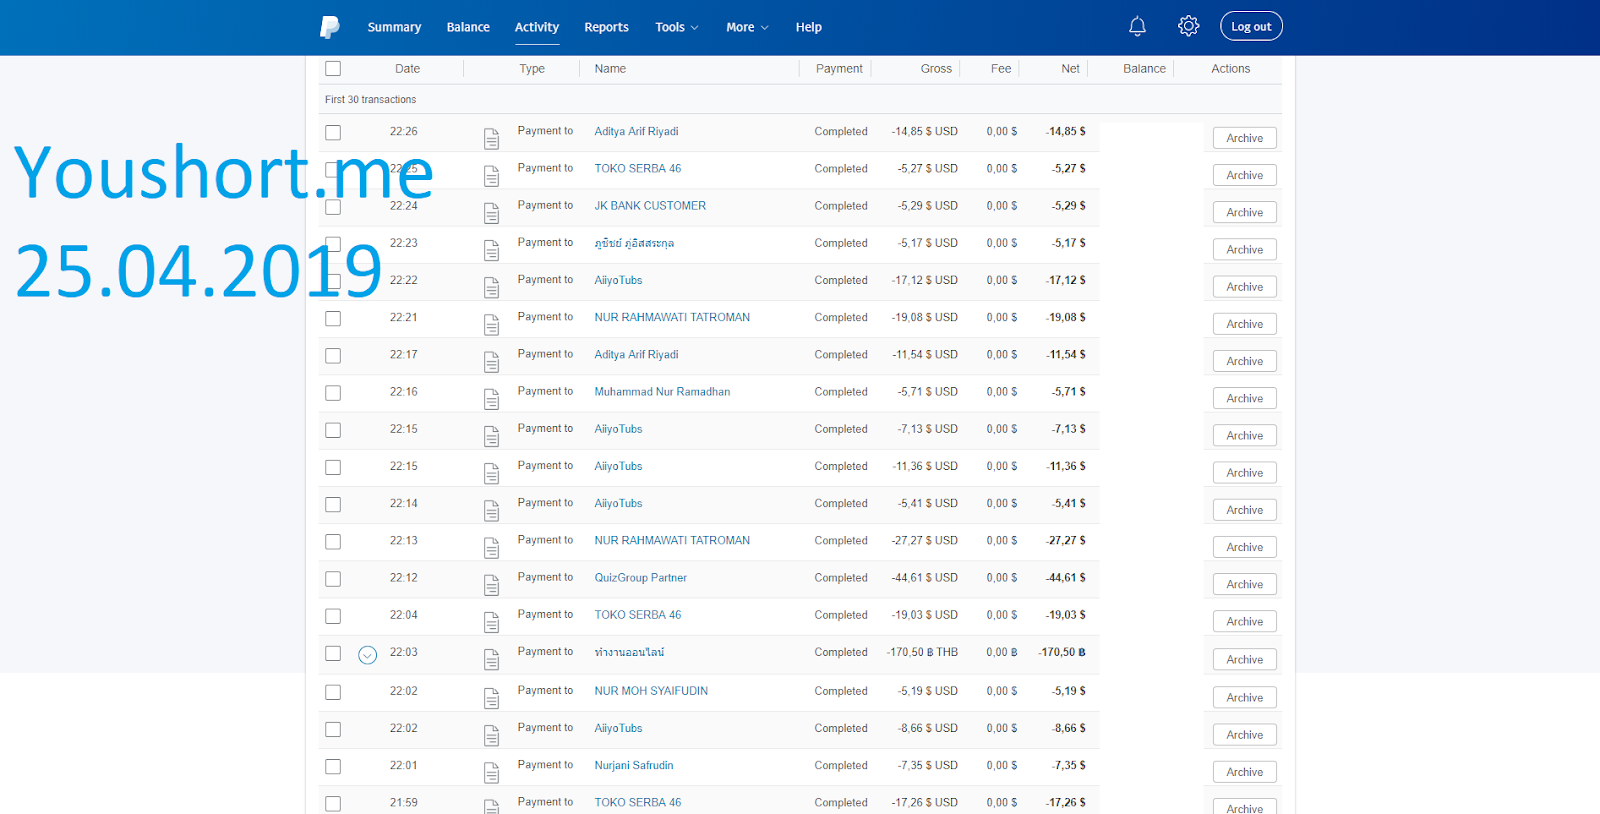The height and width of the screenshot is (814, 1600).
Task: Open details icon for 22:17 Aditya Arif Riyadi payment
Action: coord(491,361)
